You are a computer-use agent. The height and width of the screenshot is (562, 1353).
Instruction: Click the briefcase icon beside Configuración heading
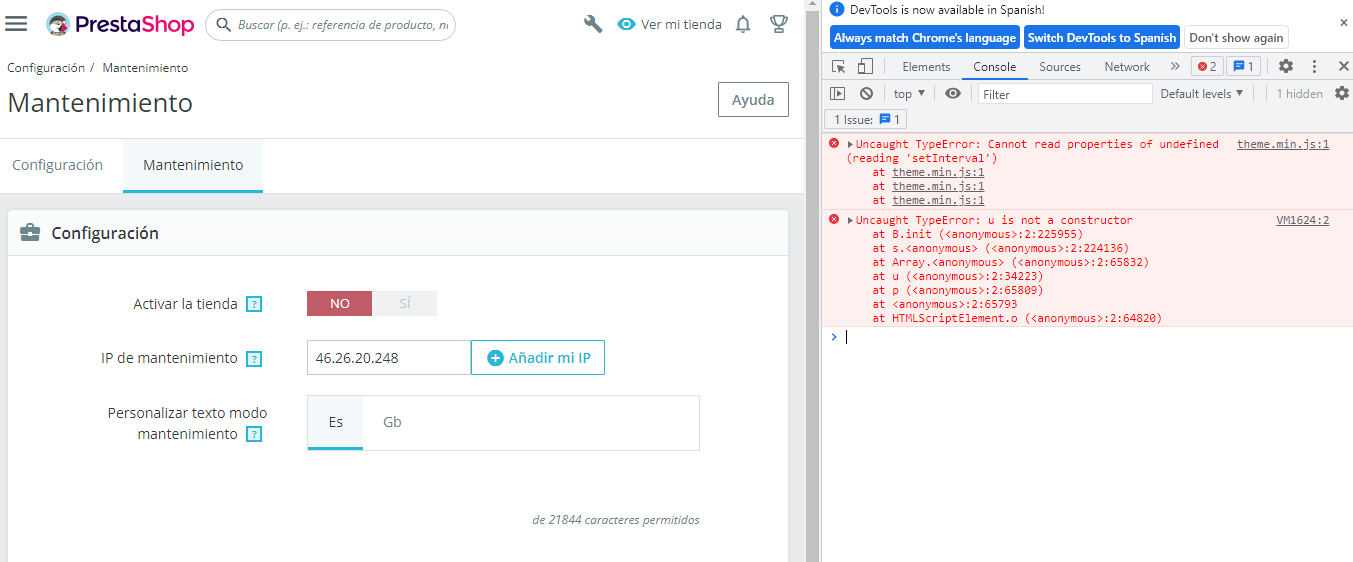pyautogui.click(x=31, y=233)
